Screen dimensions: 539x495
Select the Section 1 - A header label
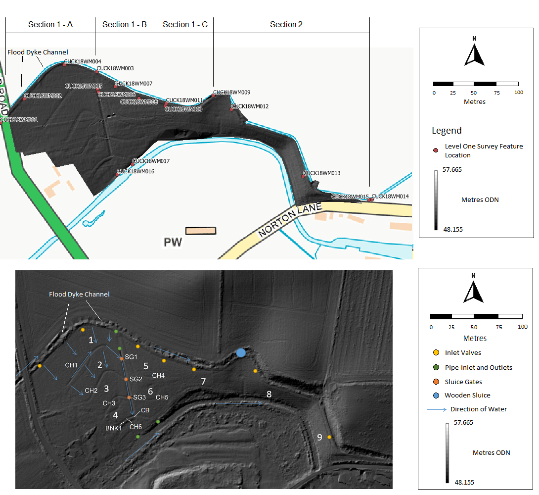tap(51, 24)
